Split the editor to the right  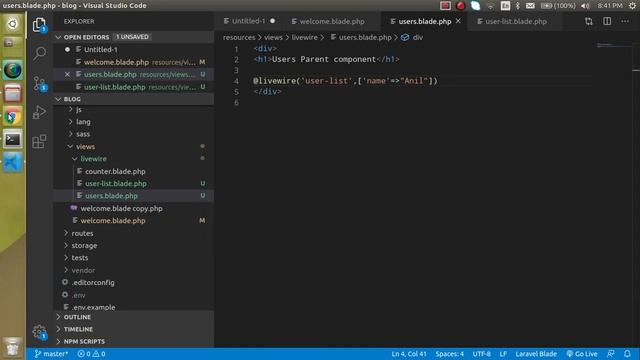tap(607, 21)
